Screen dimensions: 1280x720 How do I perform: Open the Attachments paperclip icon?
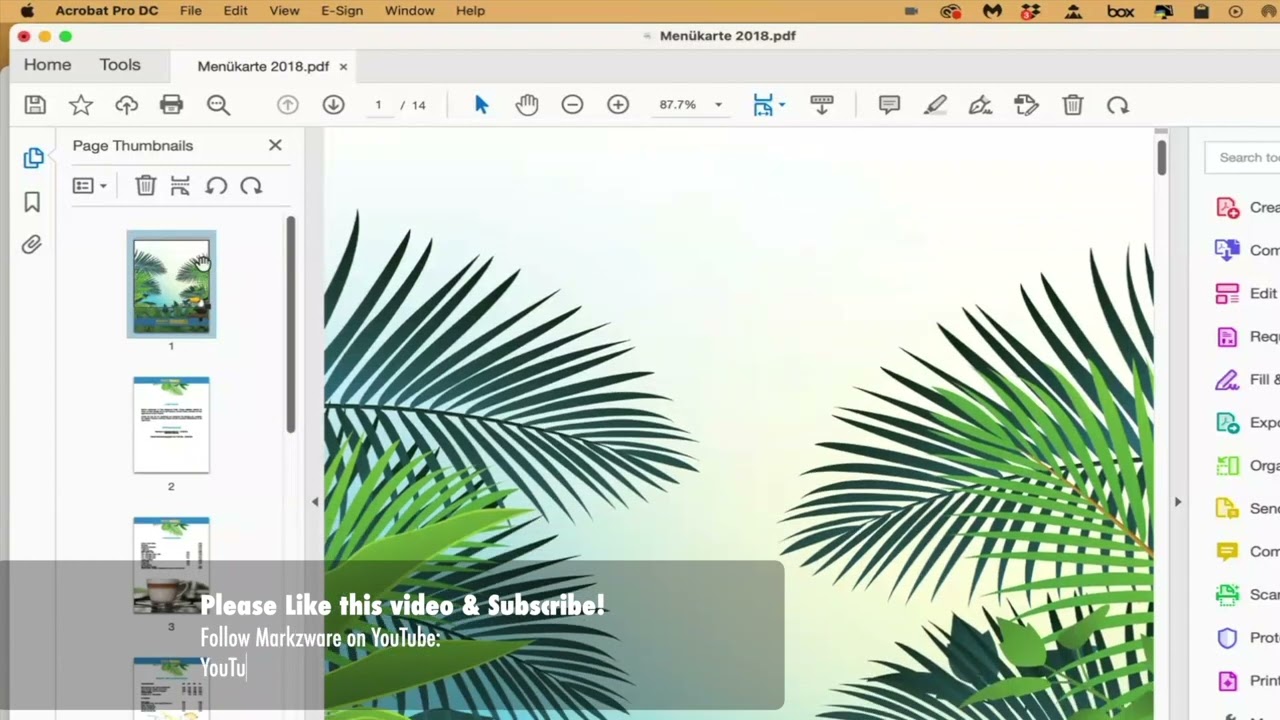[32, 245]
